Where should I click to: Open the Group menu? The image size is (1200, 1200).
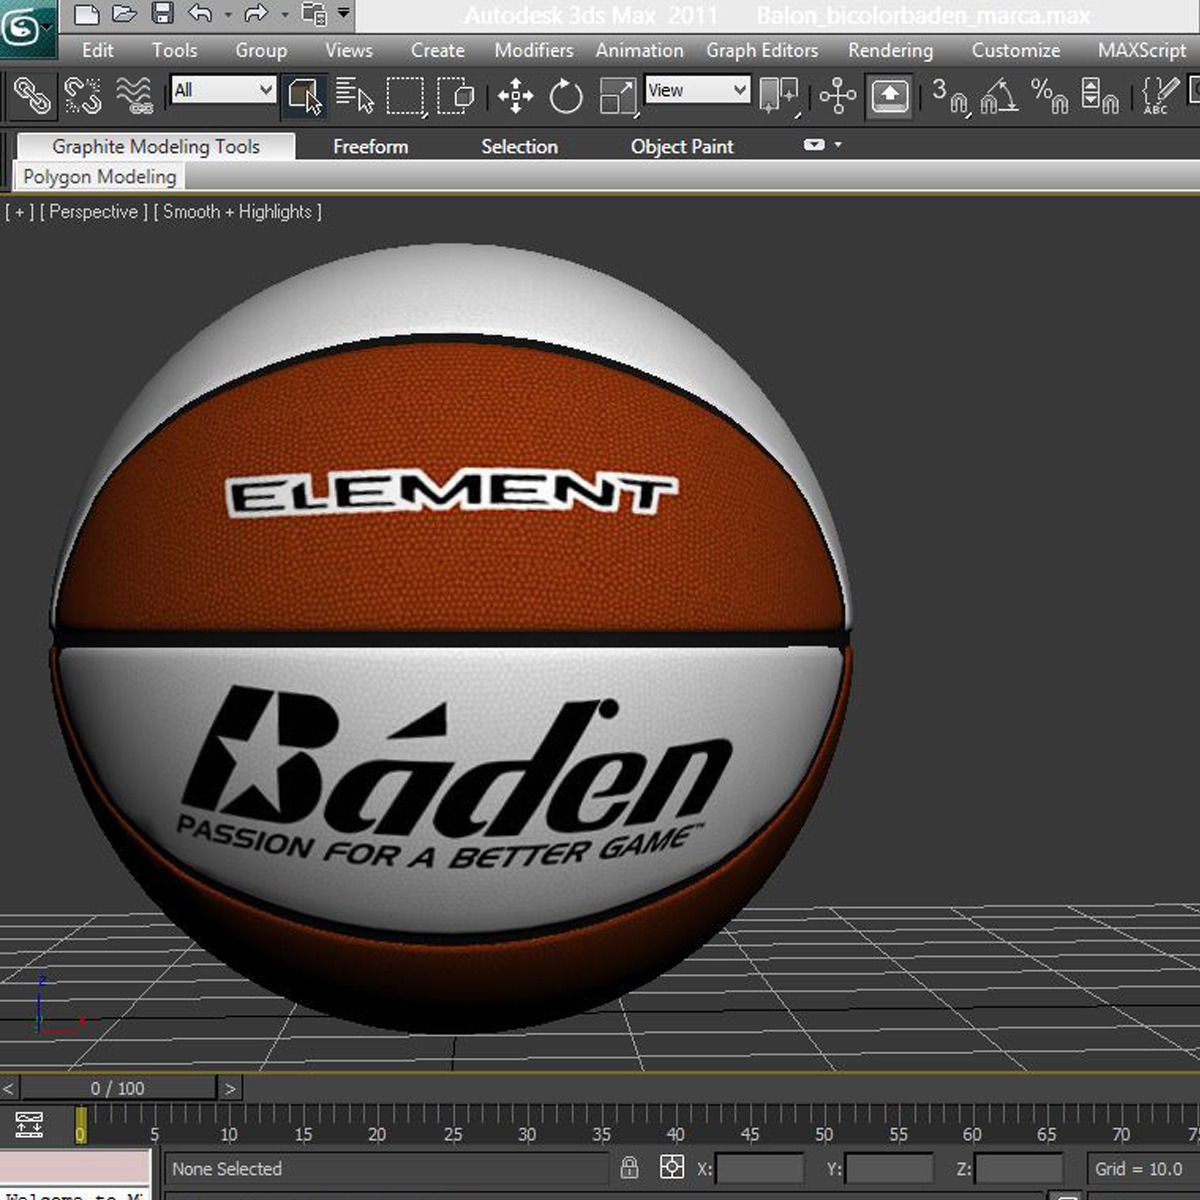tap(261, 50)
